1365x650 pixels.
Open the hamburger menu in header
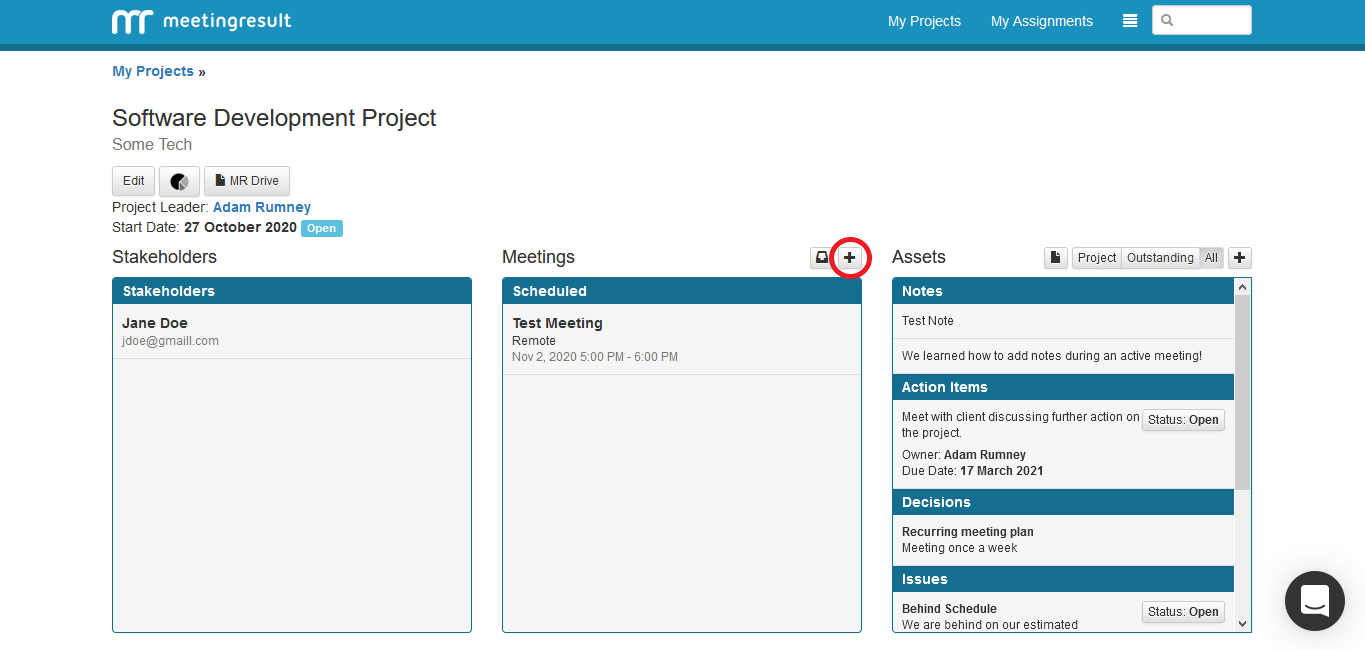[x=1130, y=21]
